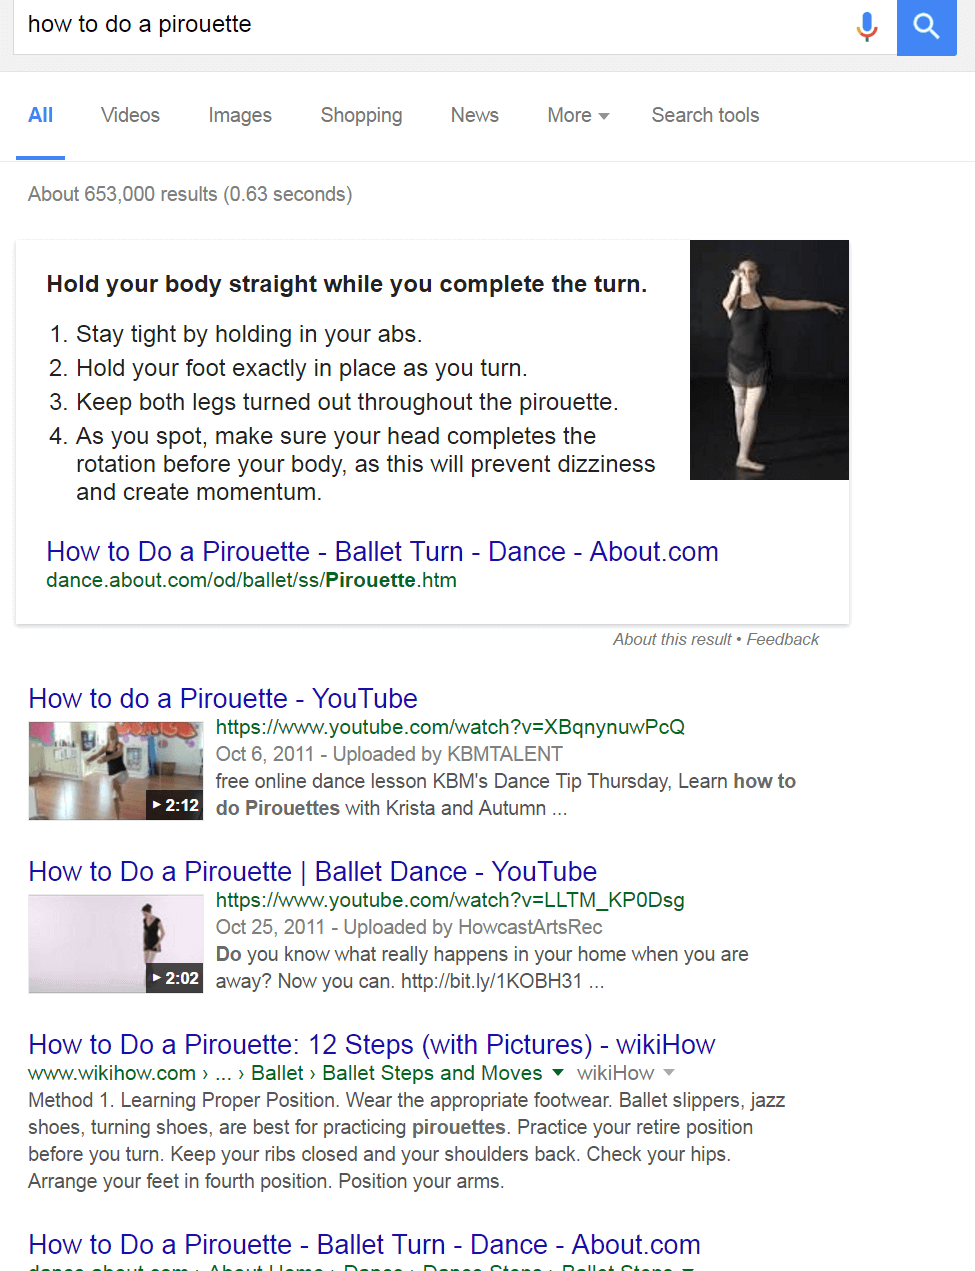Play the Howcast ballet video thumbnail
This screenshot has height=1271, width=975.
(116, 944)
